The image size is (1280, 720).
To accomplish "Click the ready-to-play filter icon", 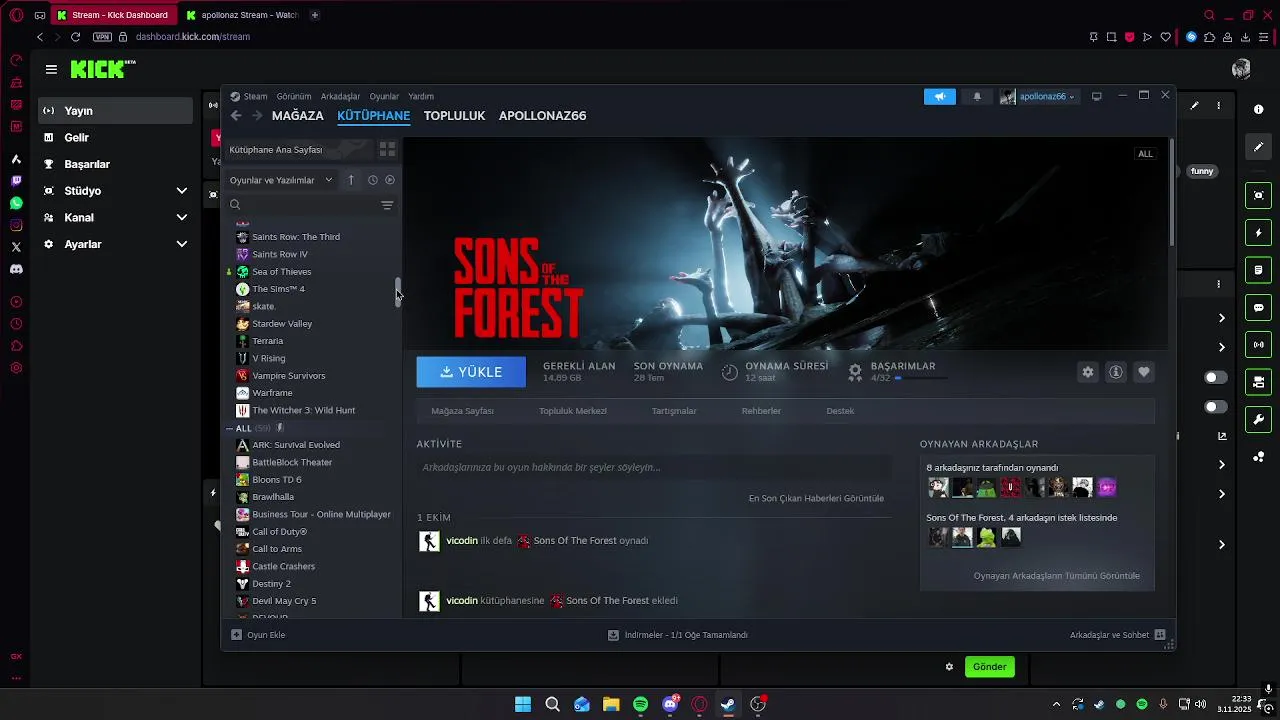I will tap(390, 180).
